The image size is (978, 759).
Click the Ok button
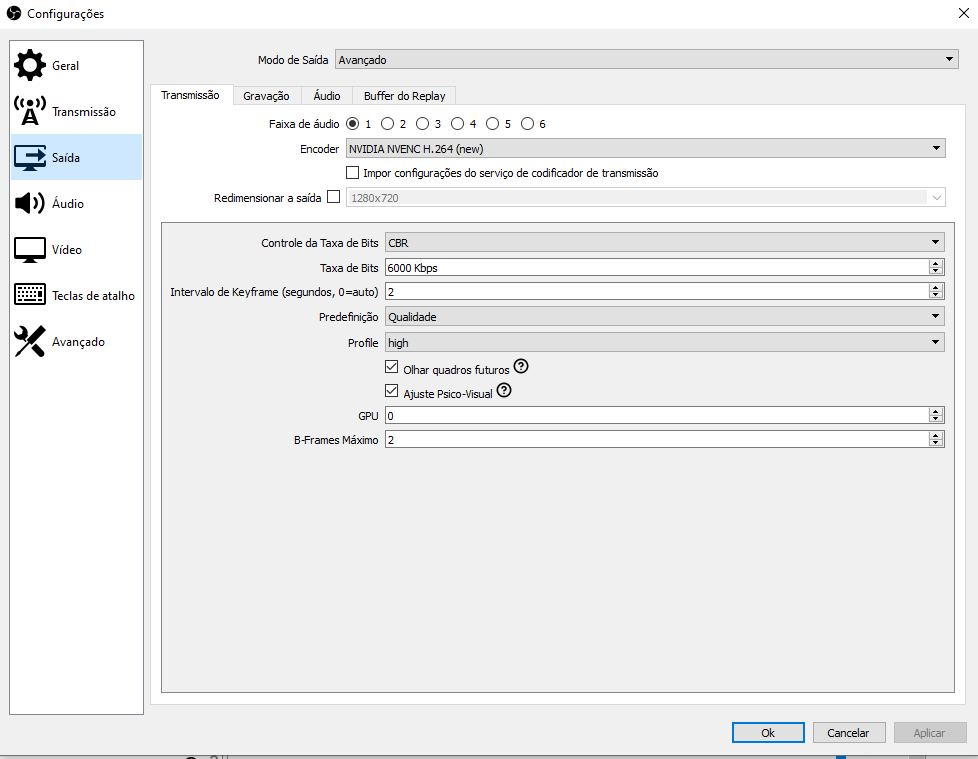(x=768, y=733)
